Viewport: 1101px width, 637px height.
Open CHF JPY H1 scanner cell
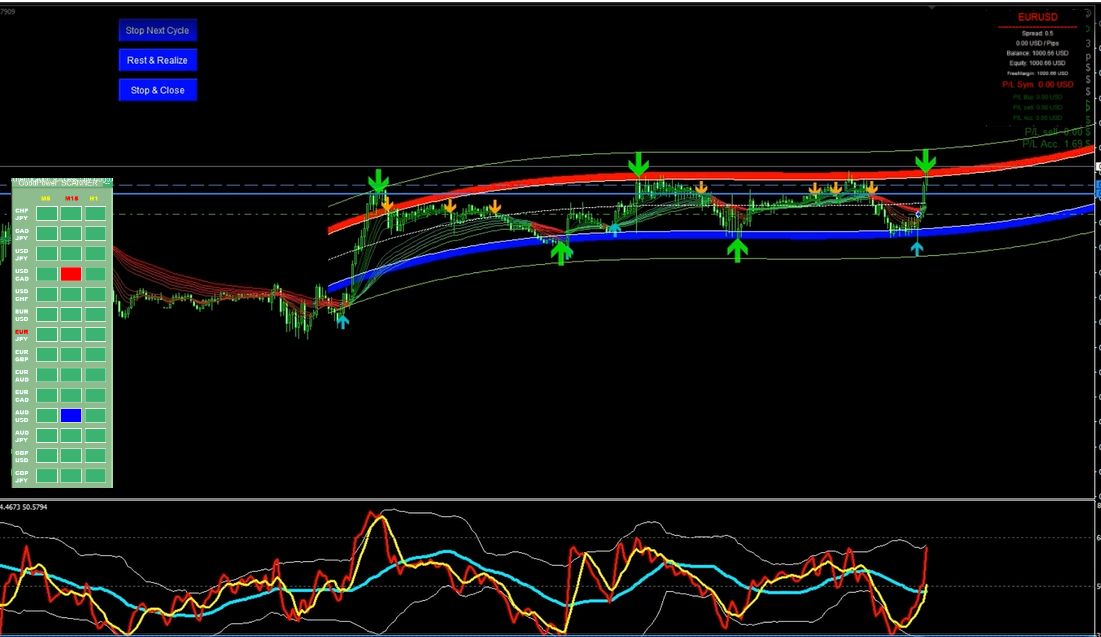(x=95, y=214)
